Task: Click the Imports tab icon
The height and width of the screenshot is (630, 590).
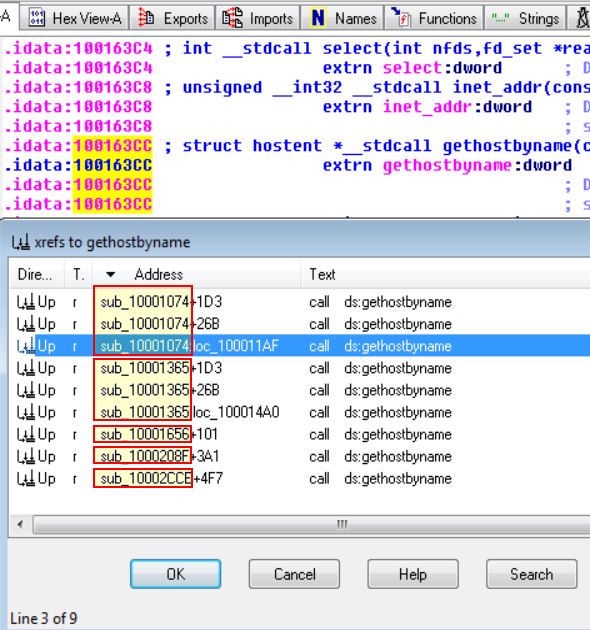Action: tap(233, 18)
